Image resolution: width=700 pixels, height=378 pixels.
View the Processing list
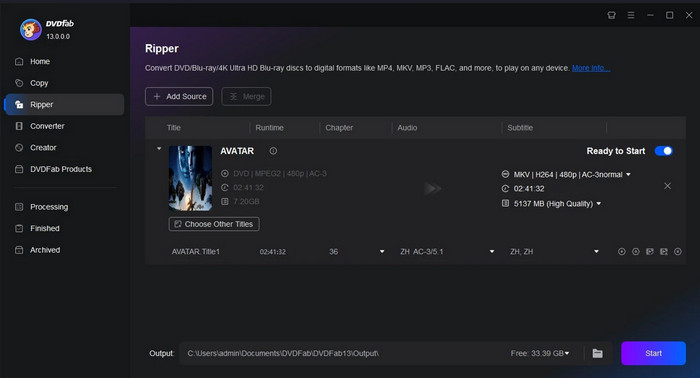coord(49,207)
